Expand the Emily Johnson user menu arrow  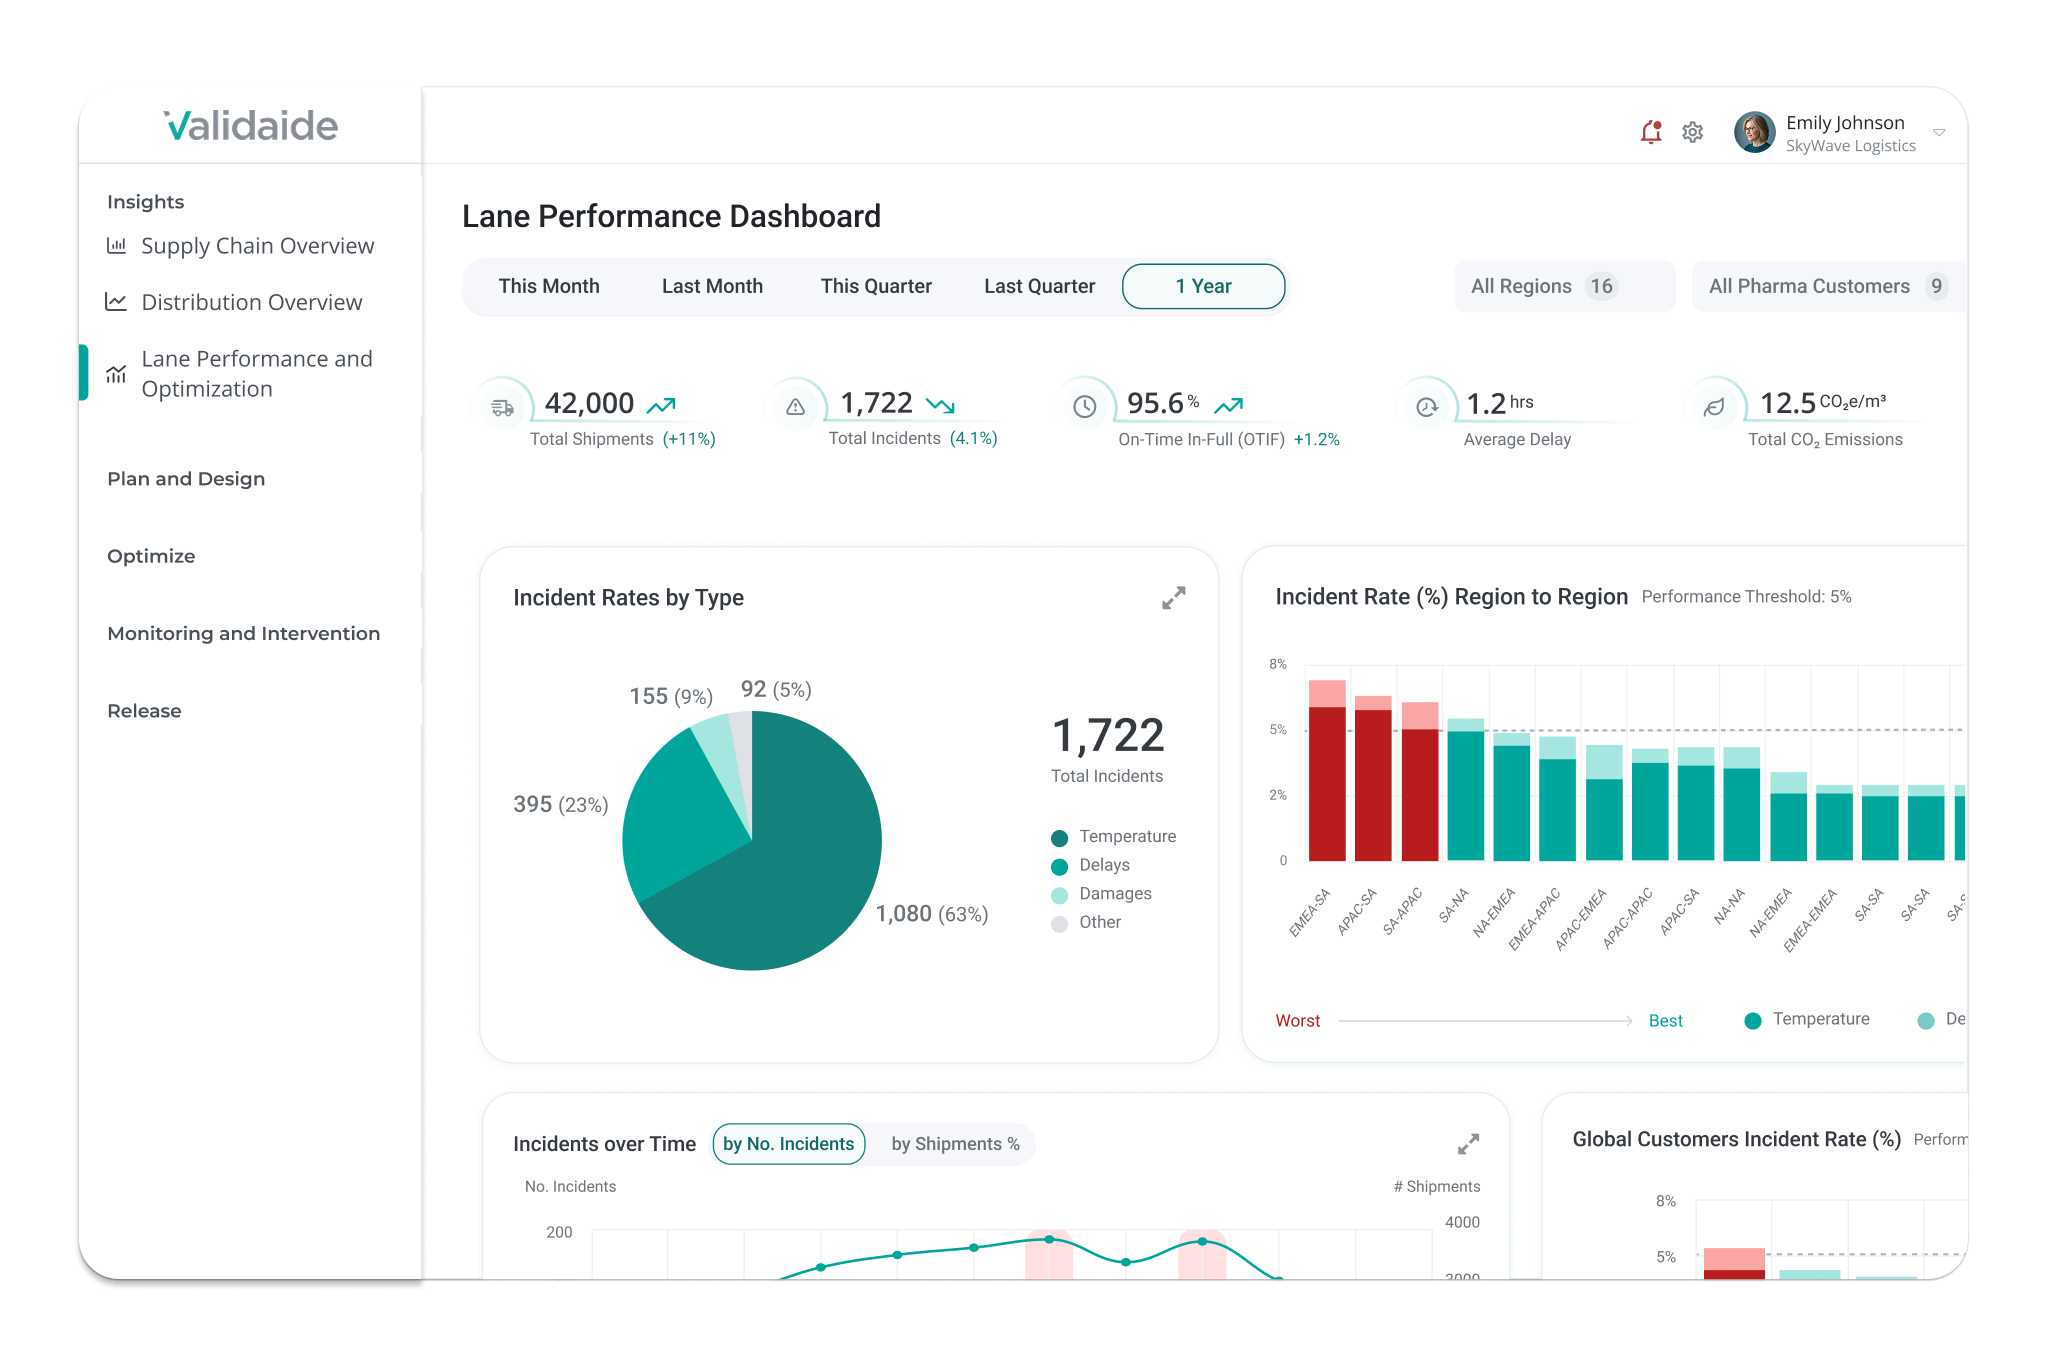(1939, 133)
